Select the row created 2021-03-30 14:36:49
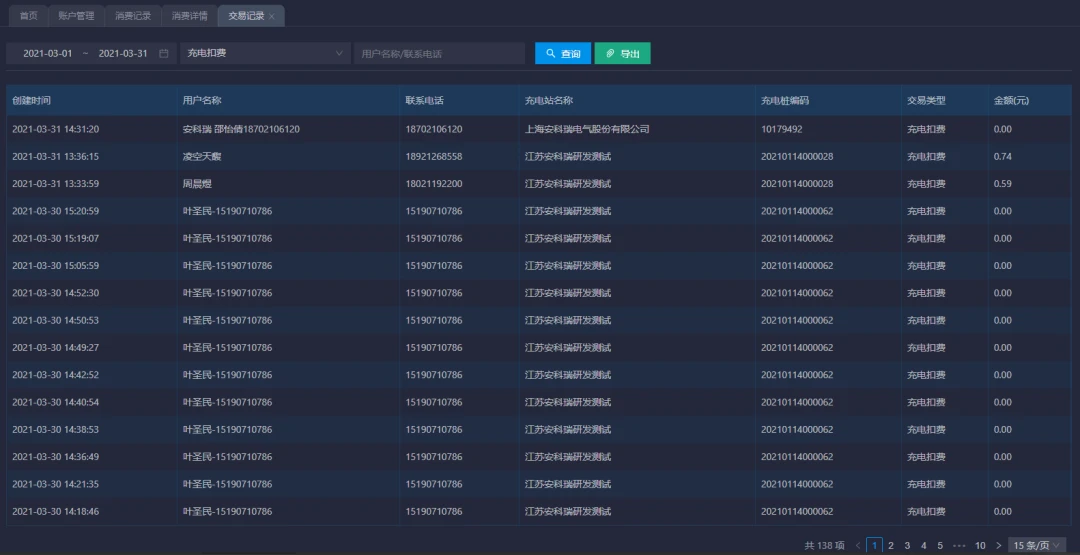1080x555 pixels. tap(539, 457)
